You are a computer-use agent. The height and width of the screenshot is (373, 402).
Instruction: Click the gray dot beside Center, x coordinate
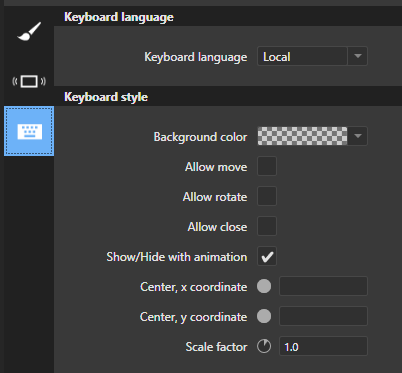[264, 286]
